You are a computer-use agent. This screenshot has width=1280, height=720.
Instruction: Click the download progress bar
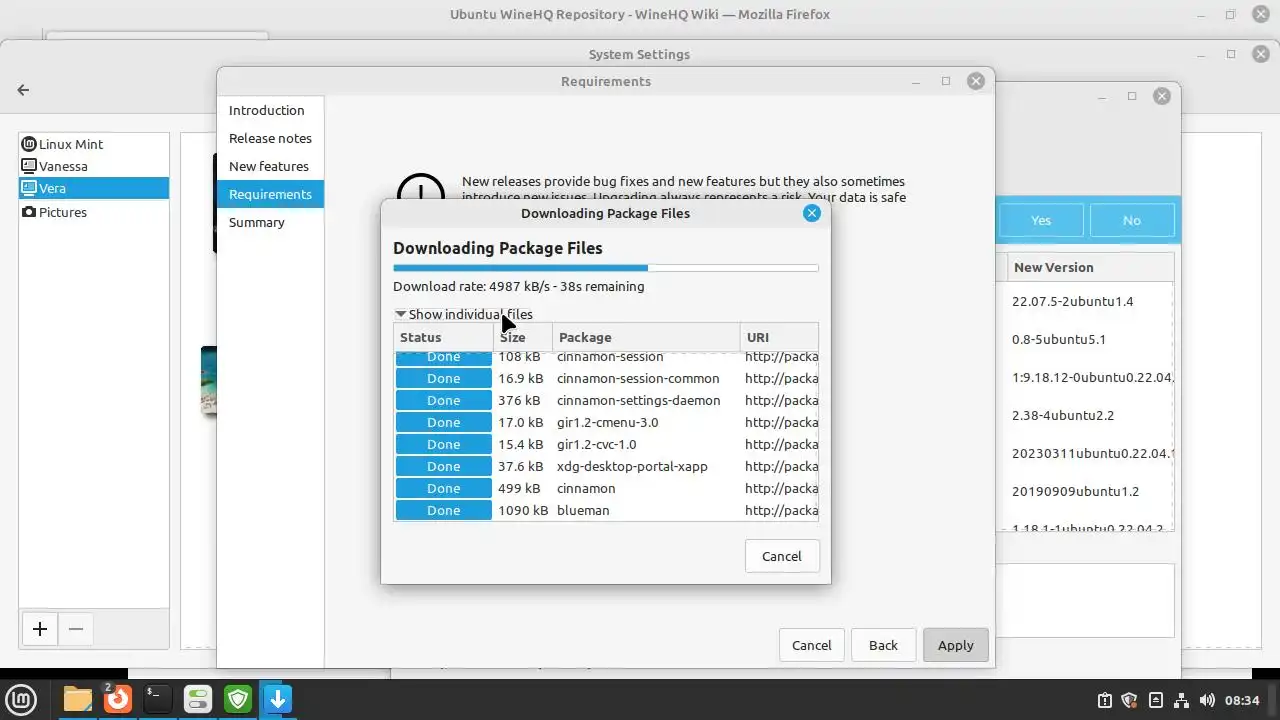(x=606, y=268)
